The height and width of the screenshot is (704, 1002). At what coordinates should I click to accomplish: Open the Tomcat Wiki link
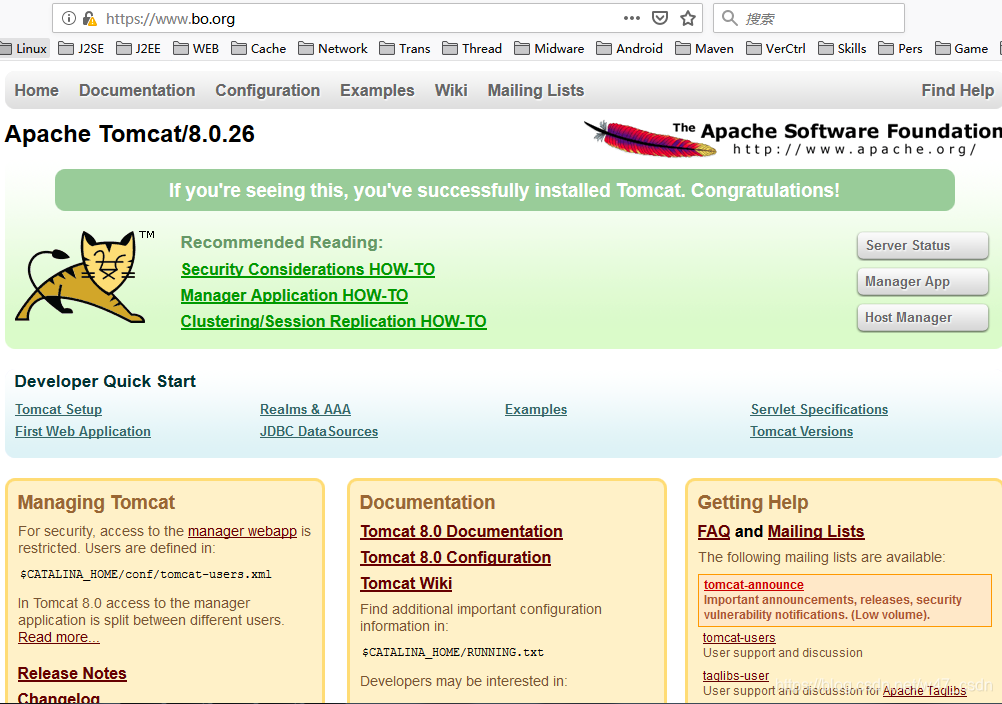click(406, 583)
